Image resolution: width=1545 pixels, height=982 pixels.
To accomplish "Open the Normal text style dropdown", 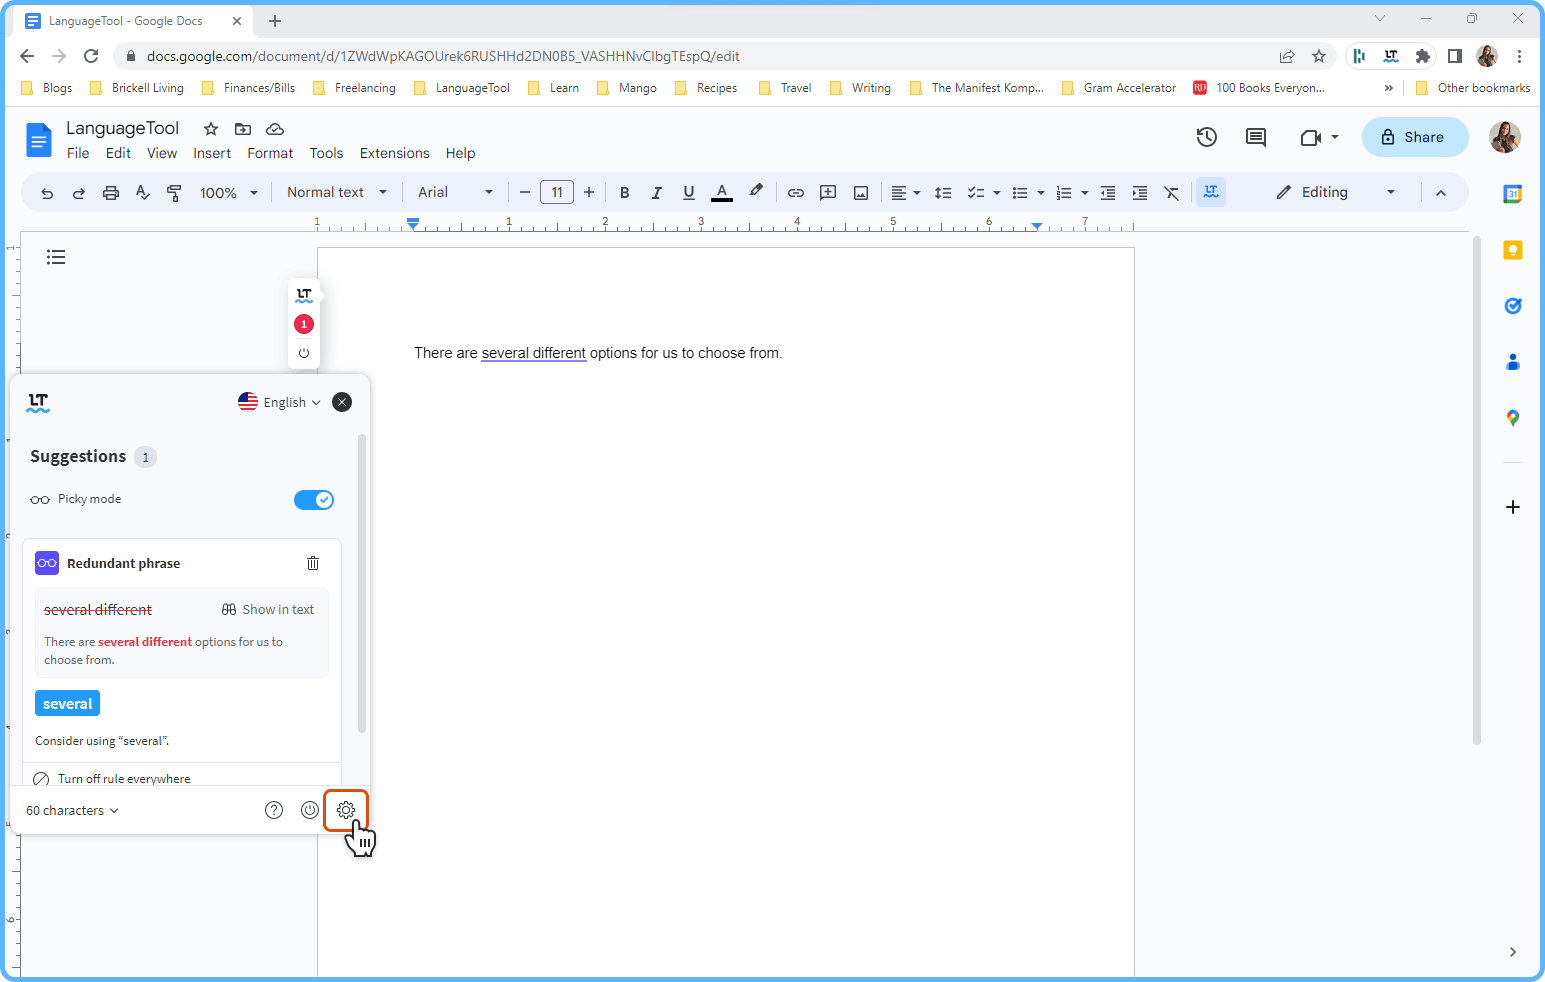I will pyautogui.click(x=337, y=192).
